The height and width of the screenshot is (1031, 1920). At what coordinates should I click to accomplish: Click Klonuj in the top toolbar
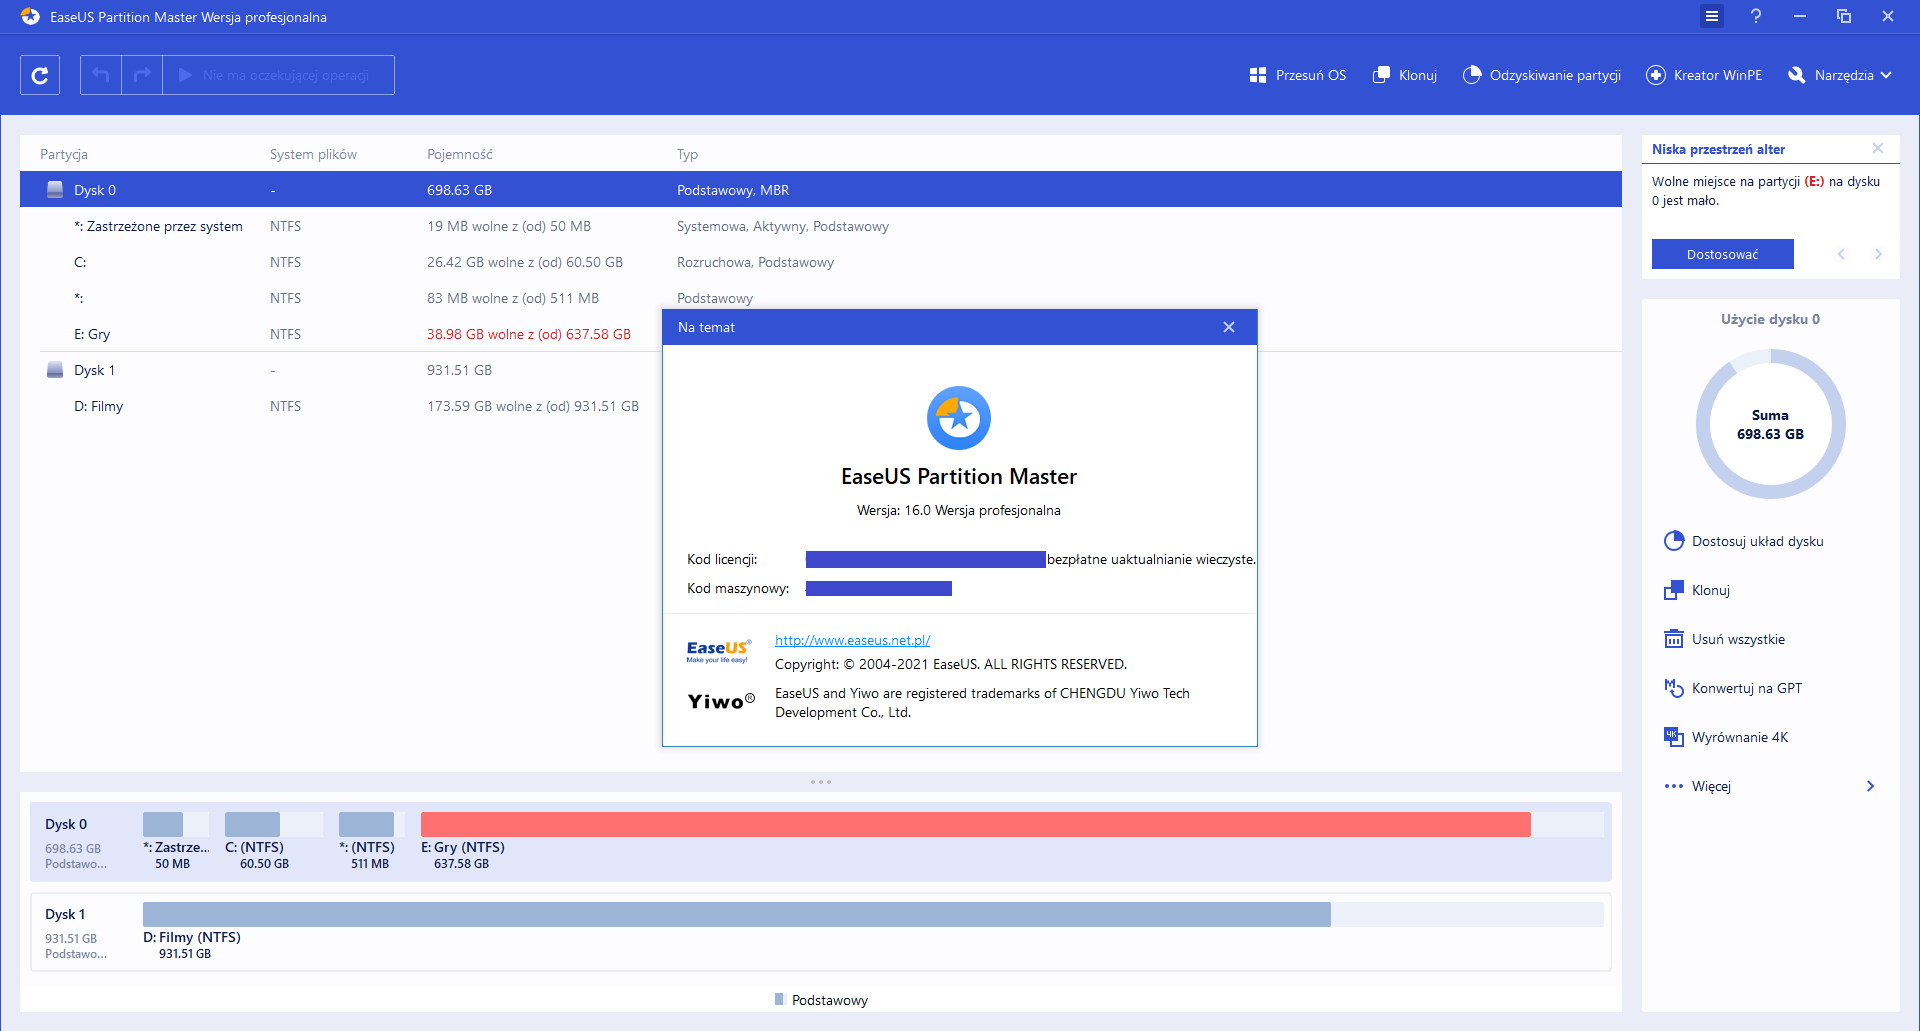click(1405, 75)
